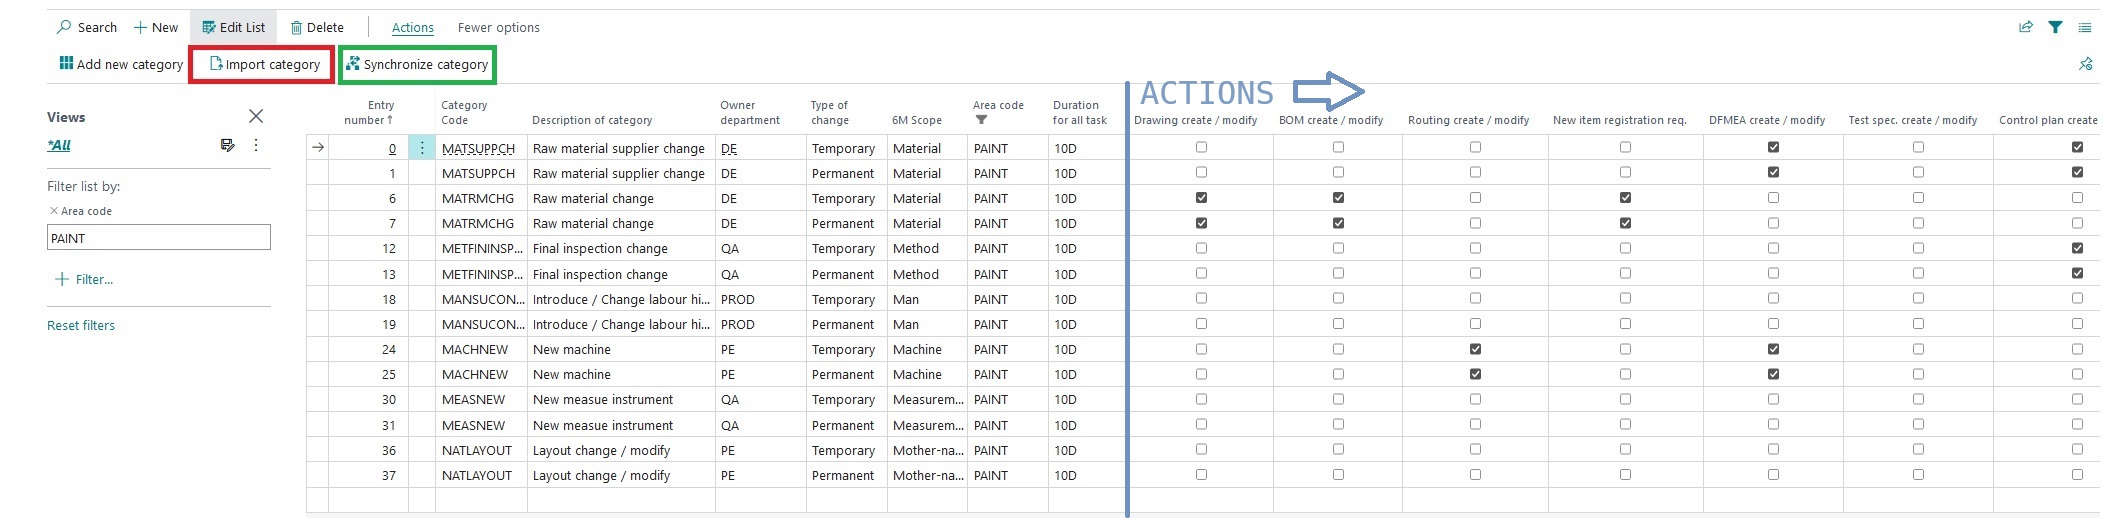Image resolution: width=2103 pixels, height=518 pixels.
Task: Click the Area code filter input field
Action: point(159,238)
